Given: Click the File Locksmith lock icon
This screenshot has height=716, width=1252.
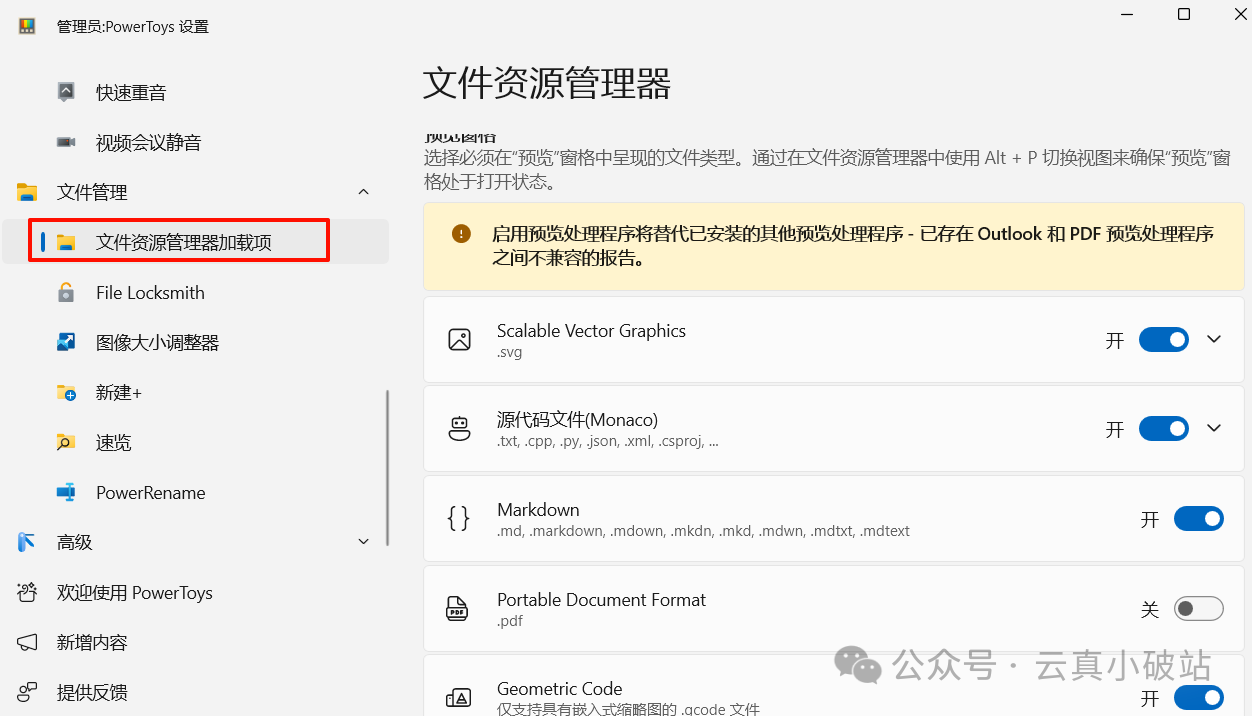Looking at the screenshot, I should [66, 292].
